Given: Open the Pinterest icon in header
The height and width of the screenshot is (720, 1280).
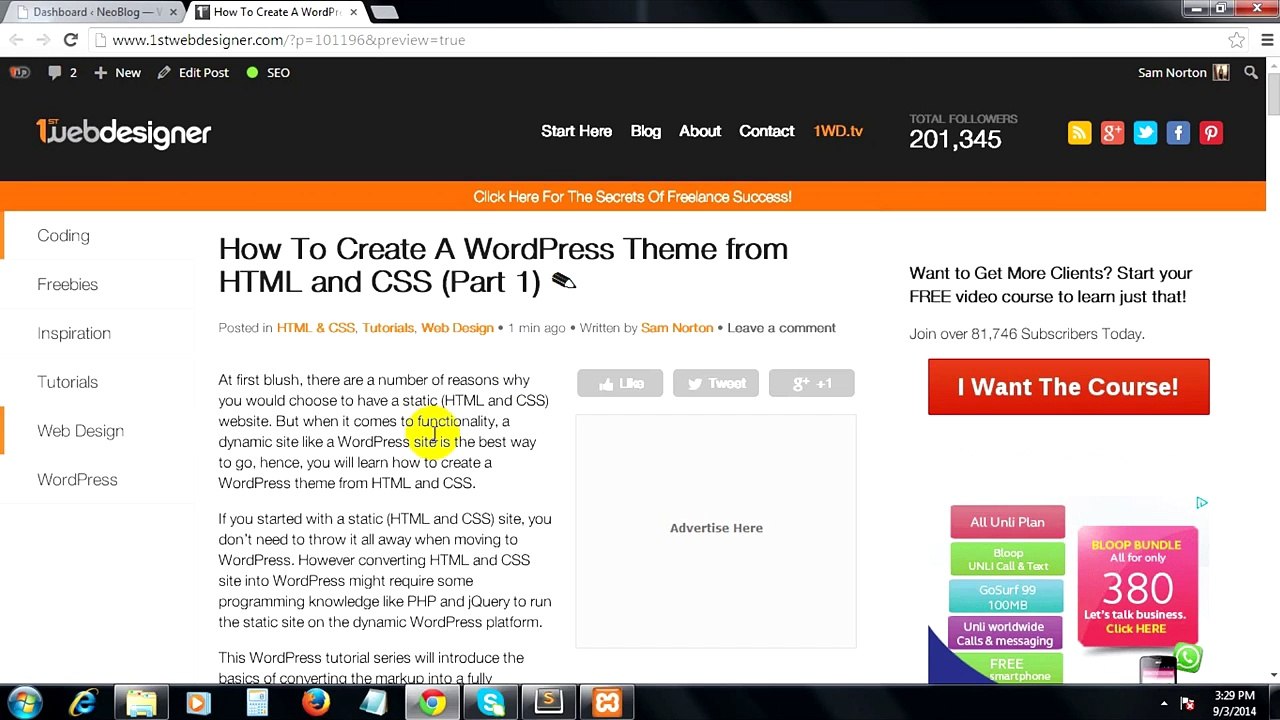Looking at the screenshot, I should 1211,133.
